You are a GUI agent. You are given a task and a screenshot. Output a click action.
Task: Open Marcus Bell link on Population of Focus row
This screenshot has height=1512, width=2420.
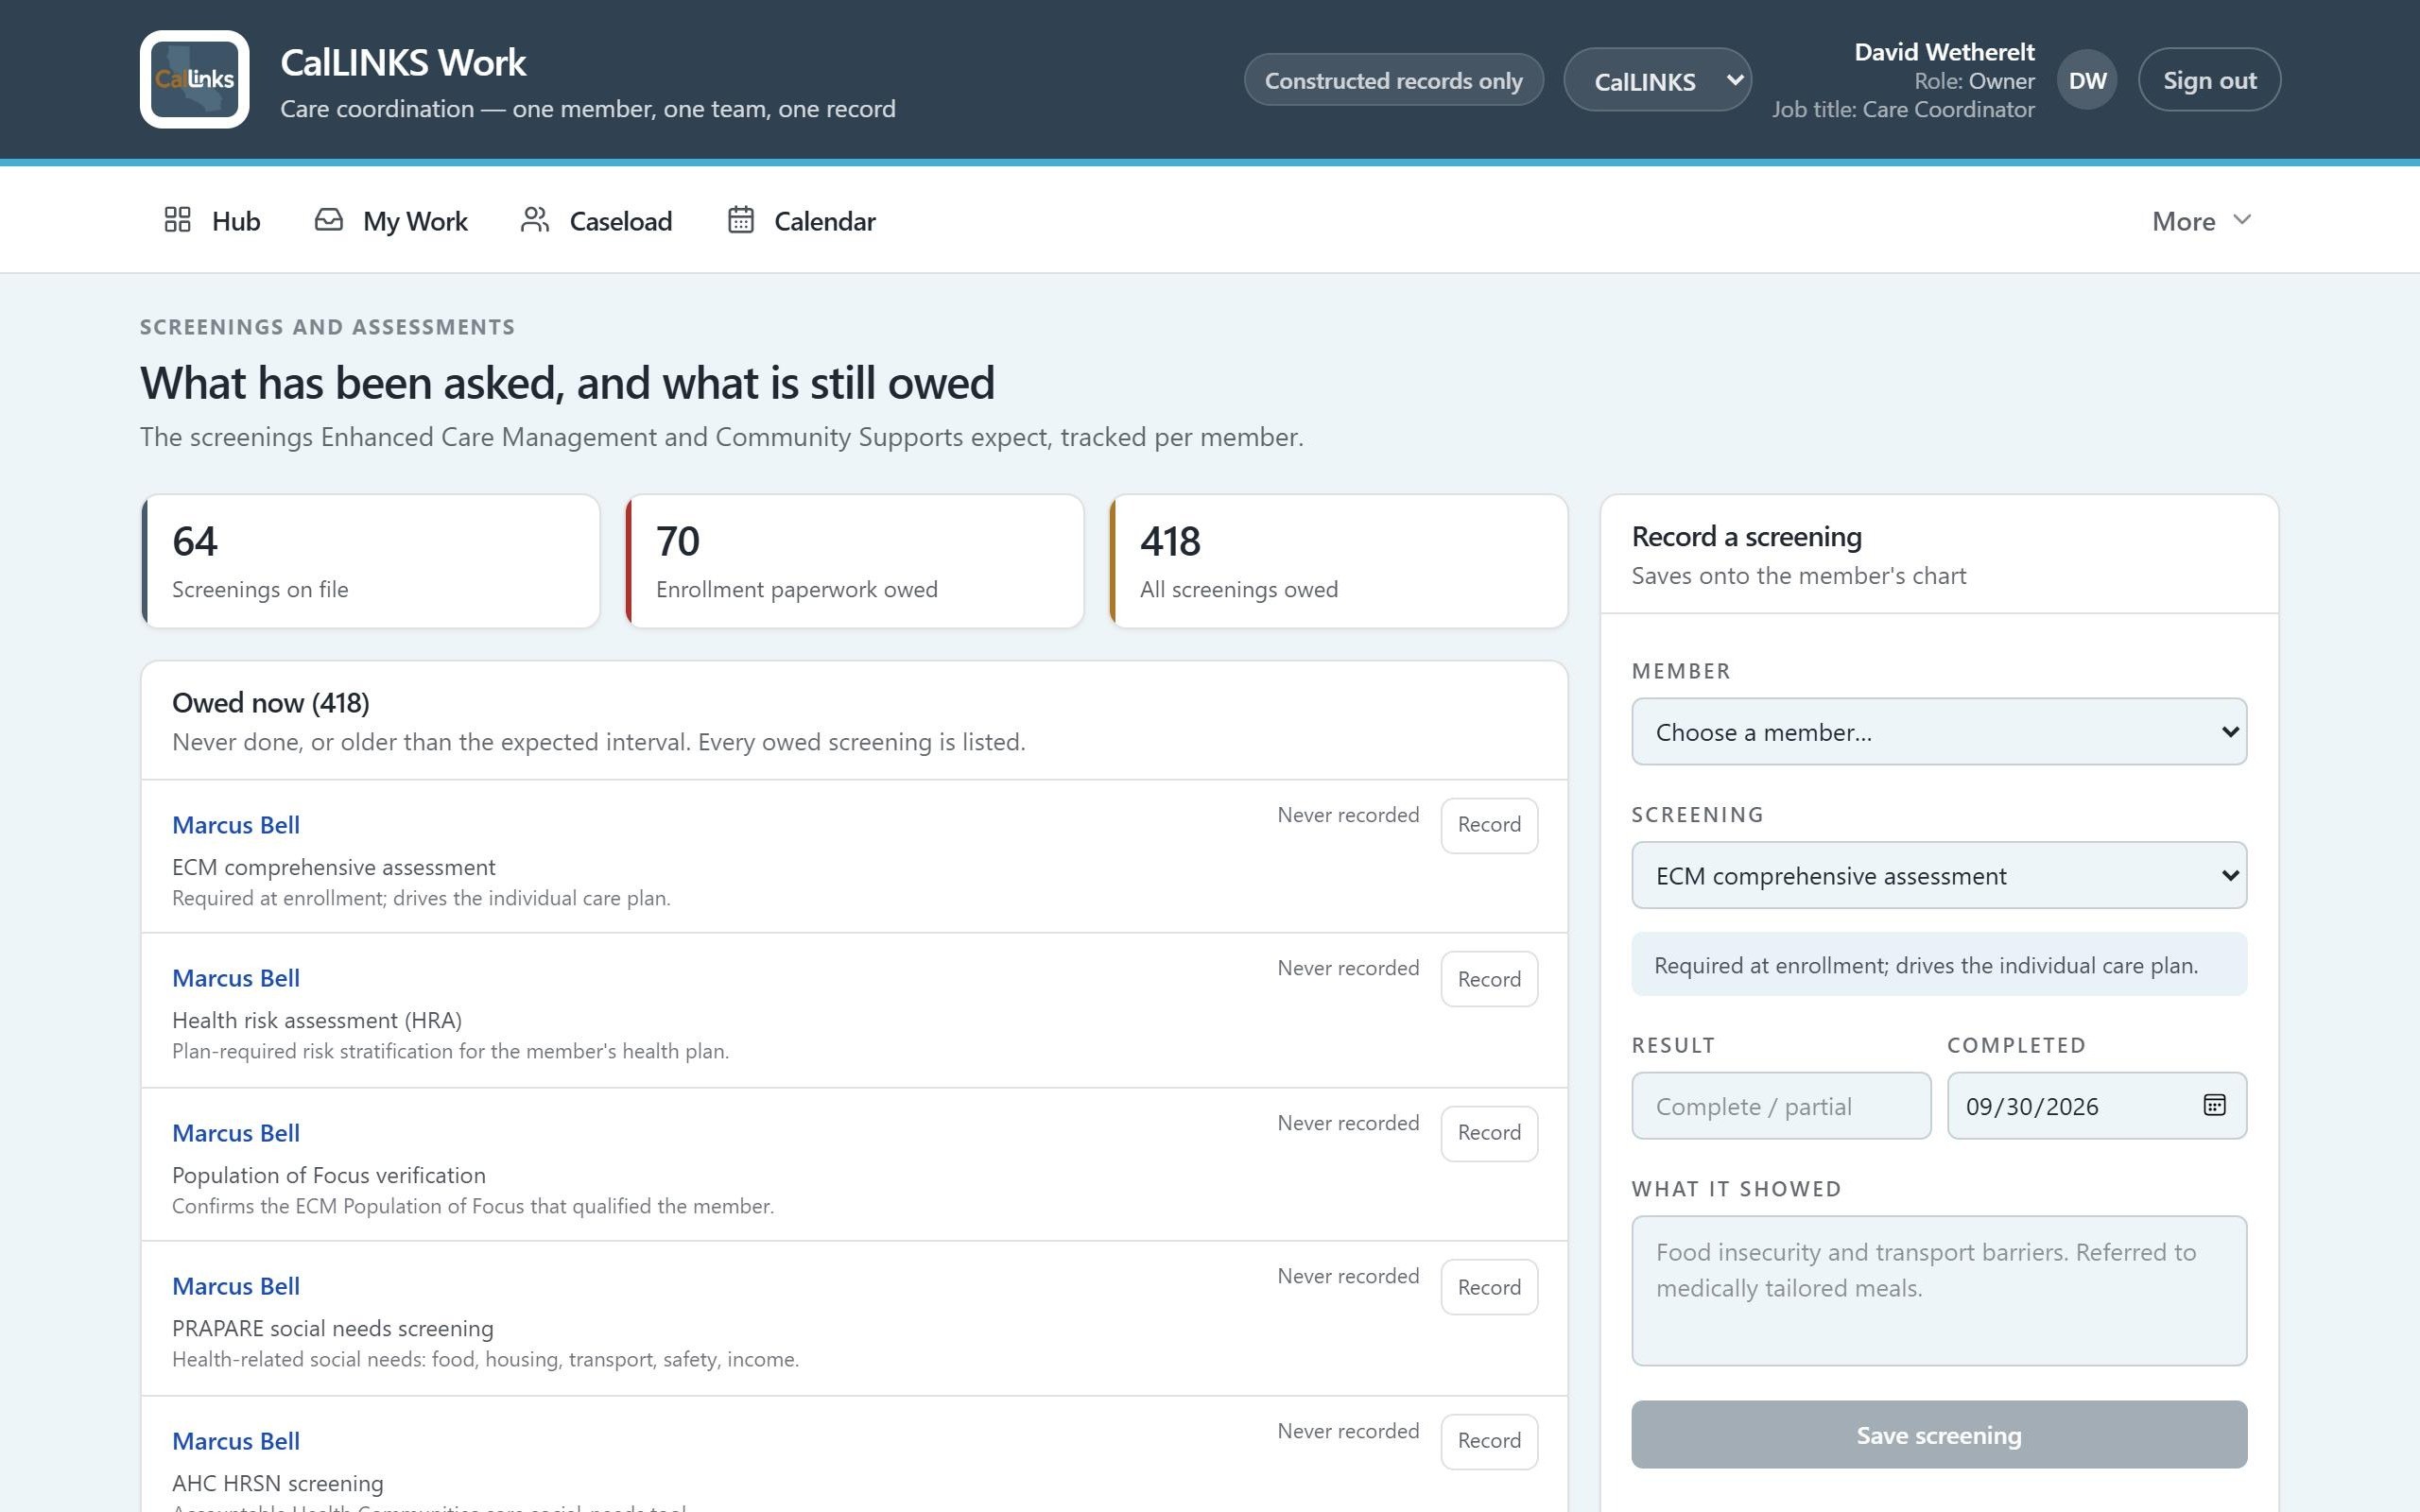coord(236,1133)
